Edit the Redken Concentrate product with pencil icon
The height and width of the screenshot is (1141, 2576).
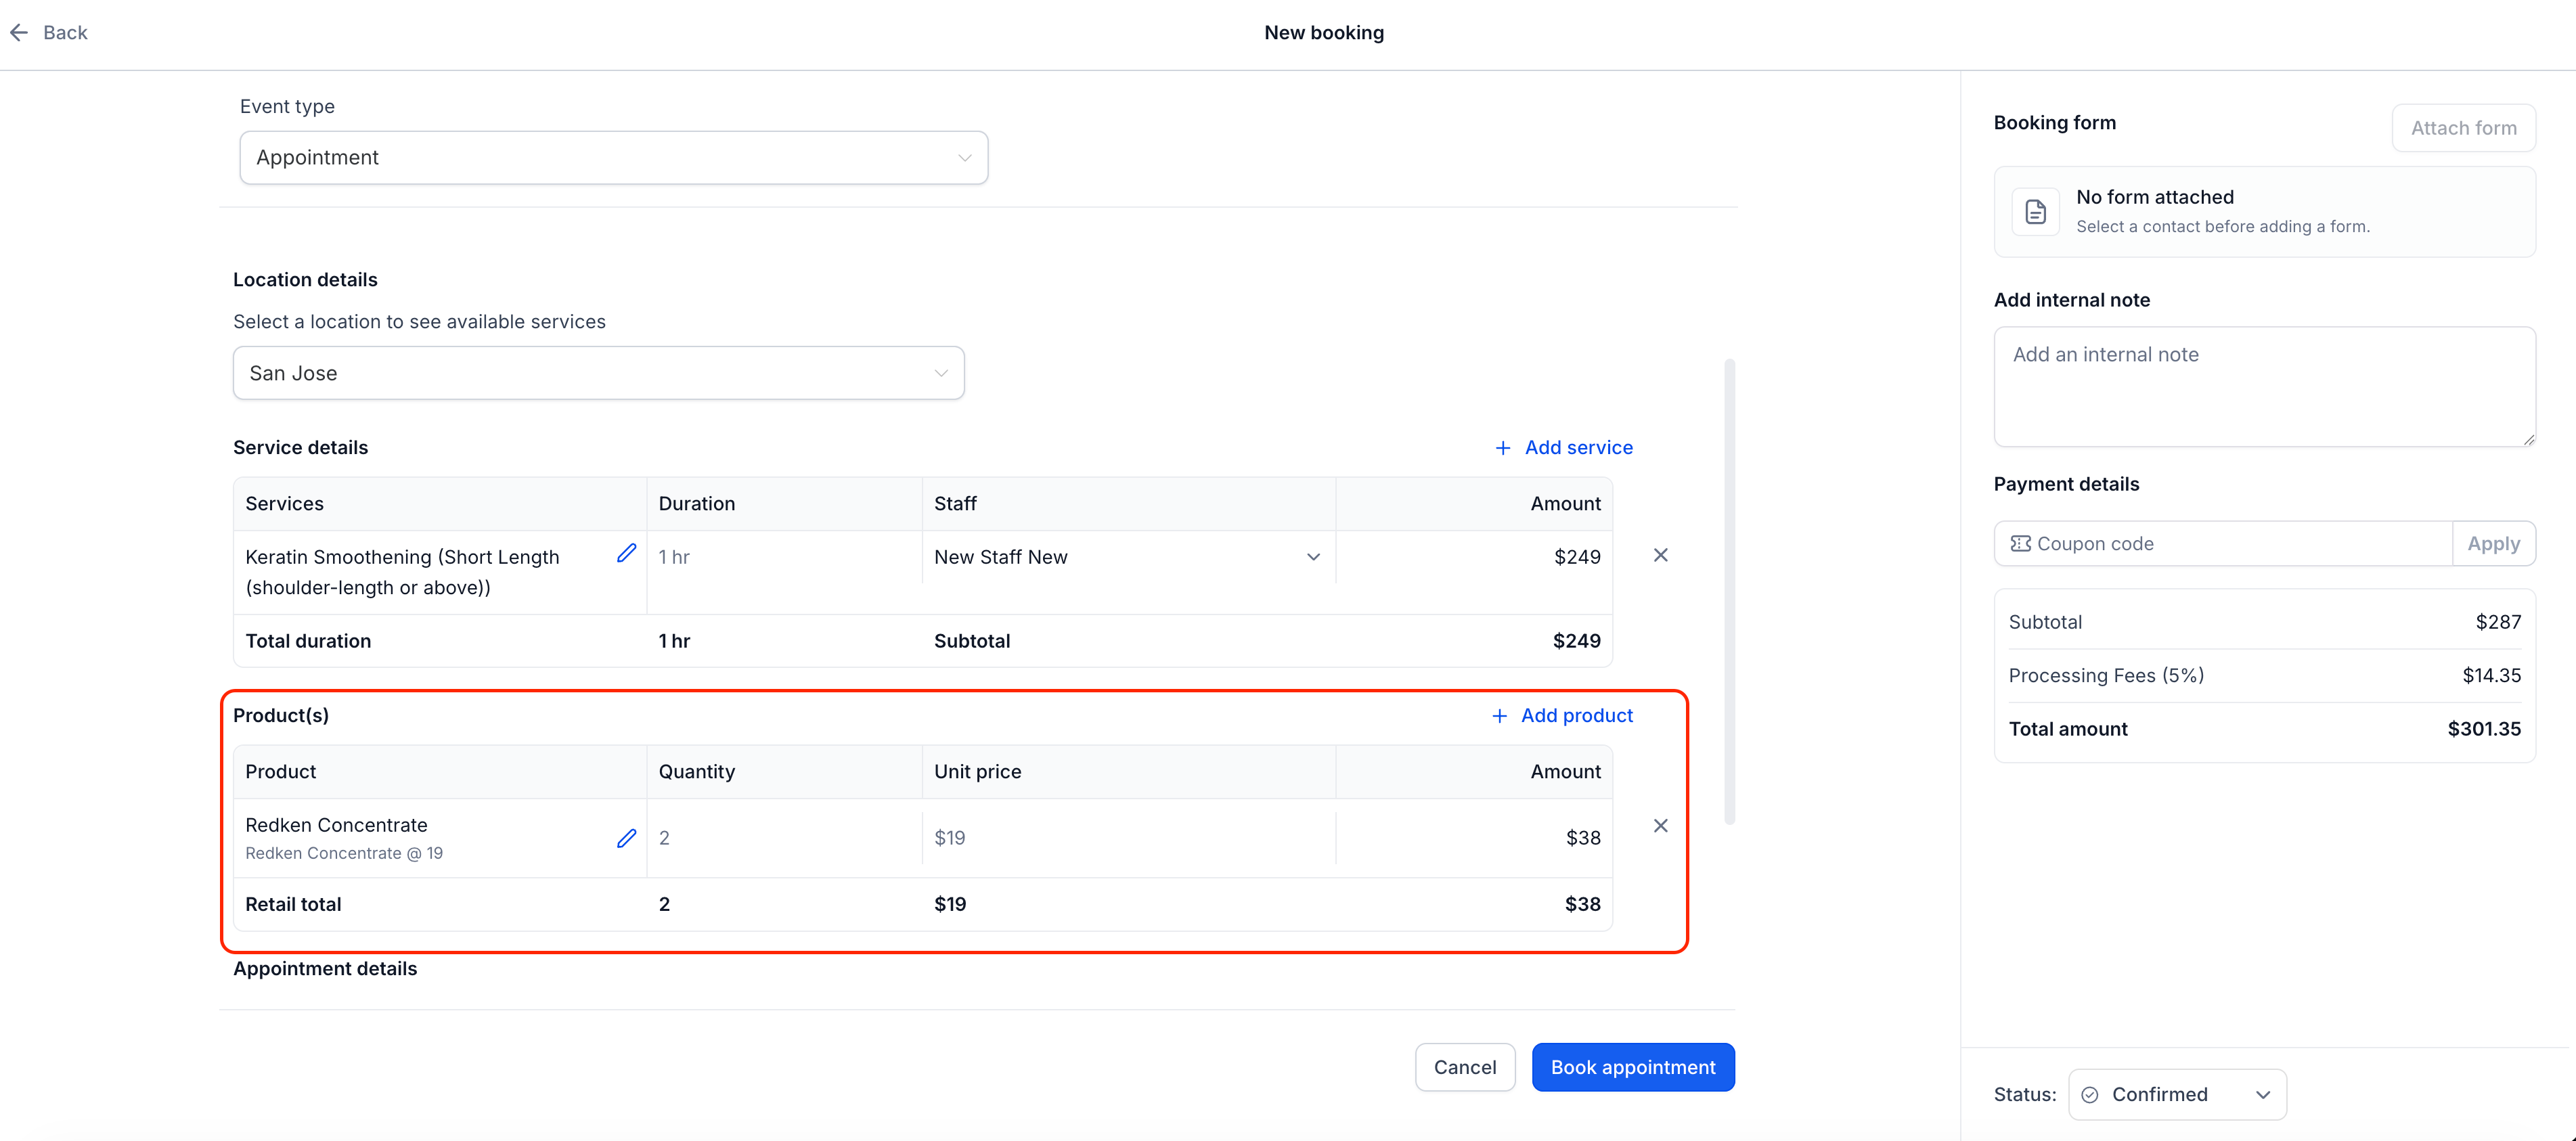[x=626, y=838]
